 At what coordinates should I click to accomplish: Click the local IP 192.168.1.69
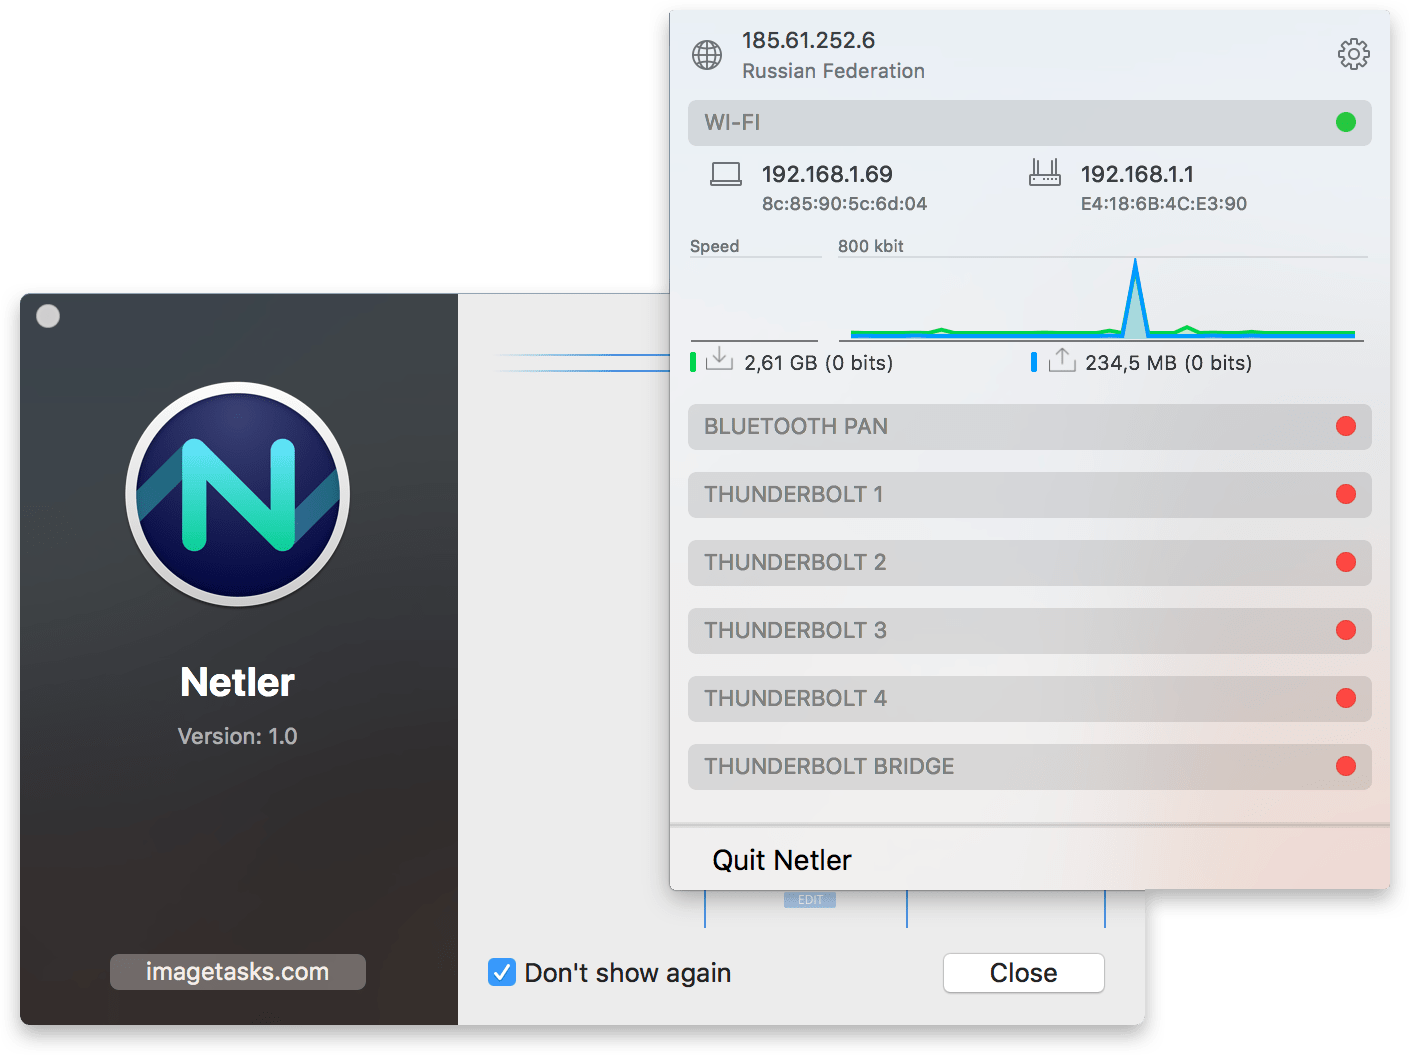coord(827,174)
